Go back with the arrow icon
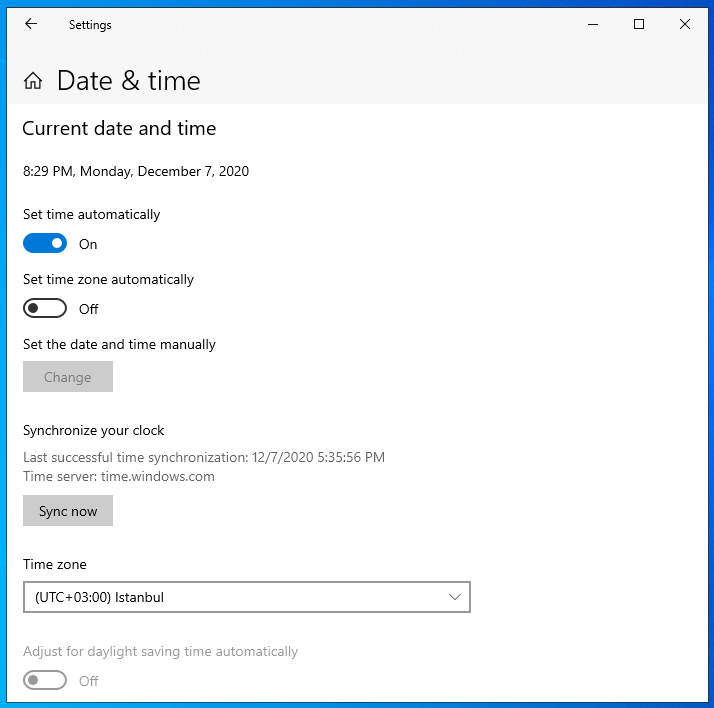 click(x=31, y=24)
